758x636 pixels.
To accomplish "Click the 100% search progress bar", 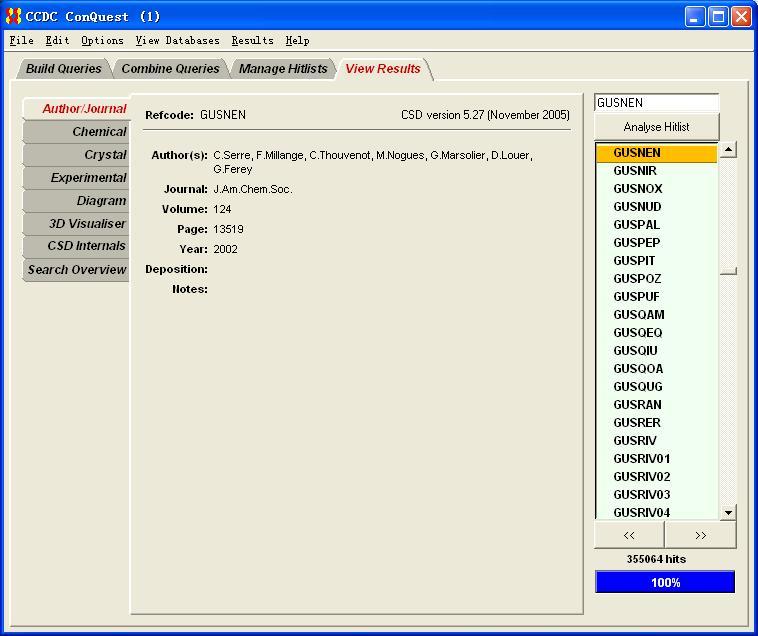I will point(664,582).
